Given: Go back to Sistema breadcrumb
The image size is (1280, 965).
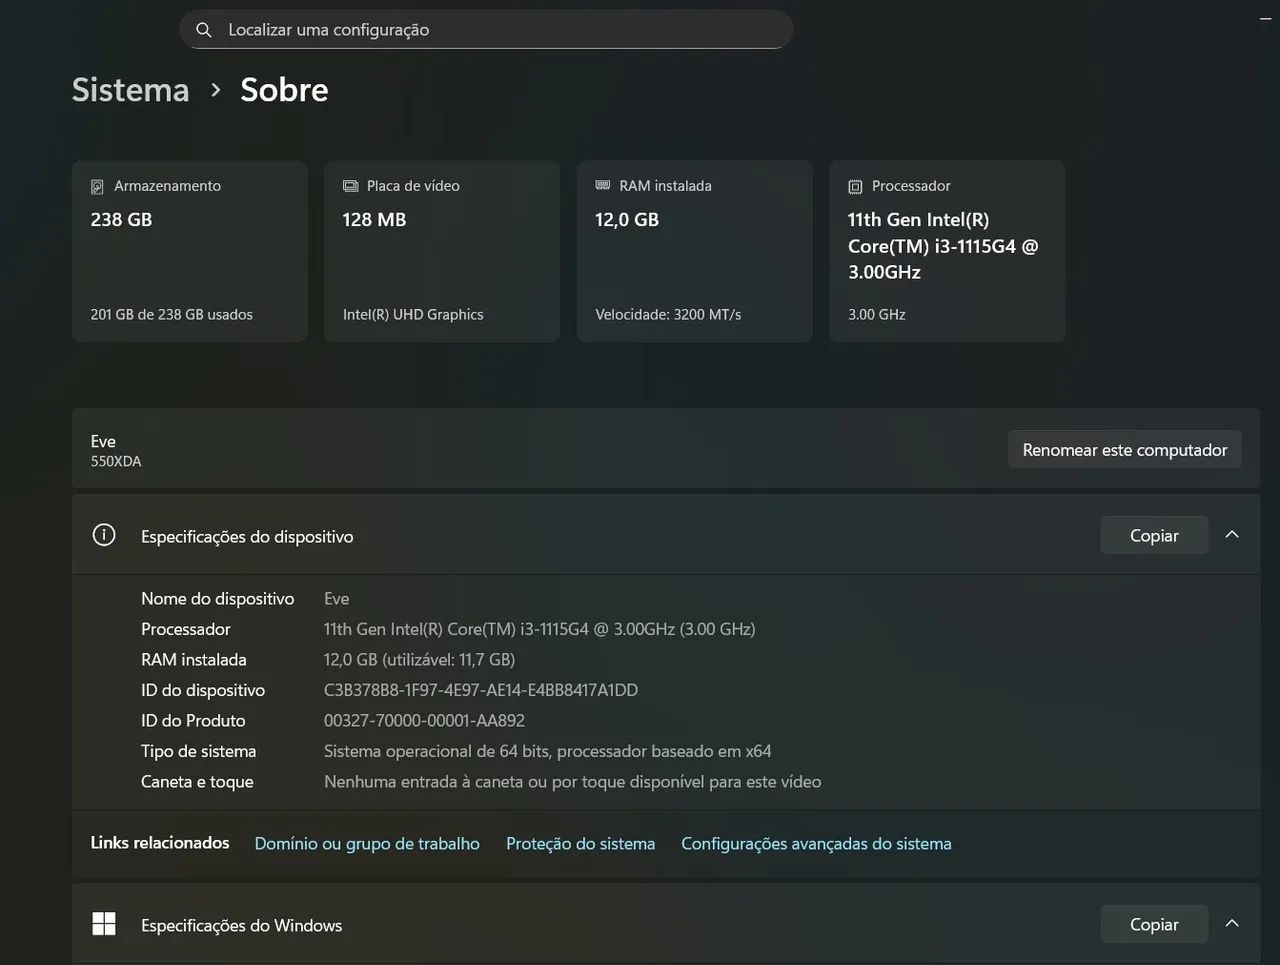Looking at the screenshot, I should [x=130, y=90].
